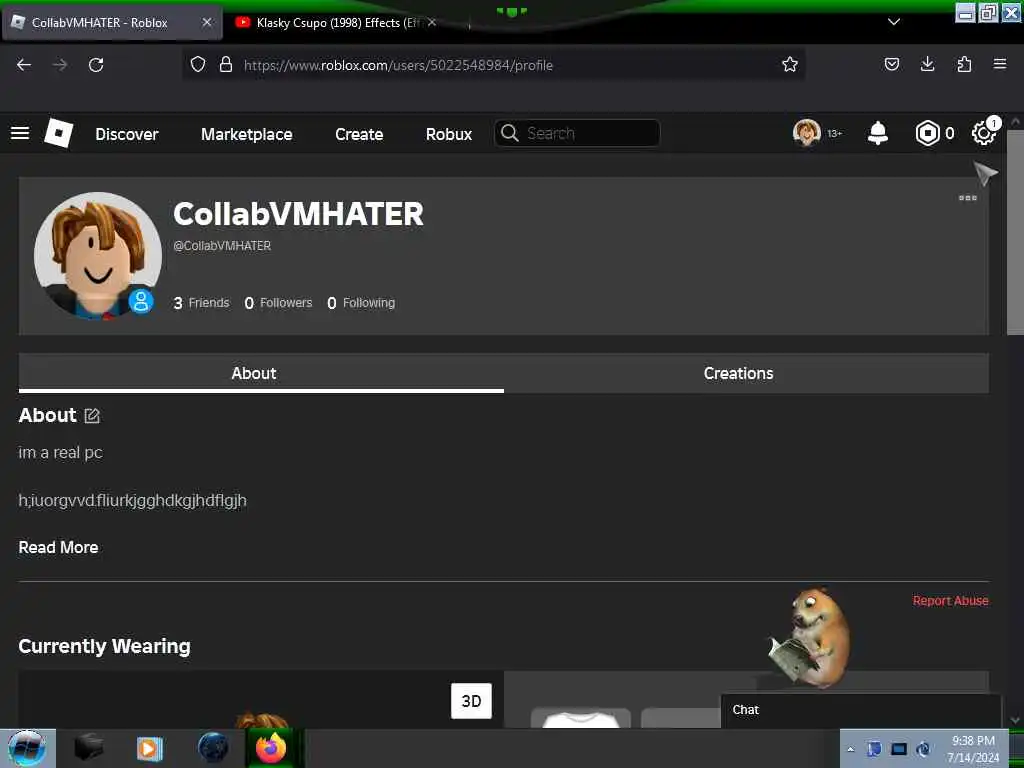Open the Marketplace menu item
1024x768 pixels.
click(247, 134)
